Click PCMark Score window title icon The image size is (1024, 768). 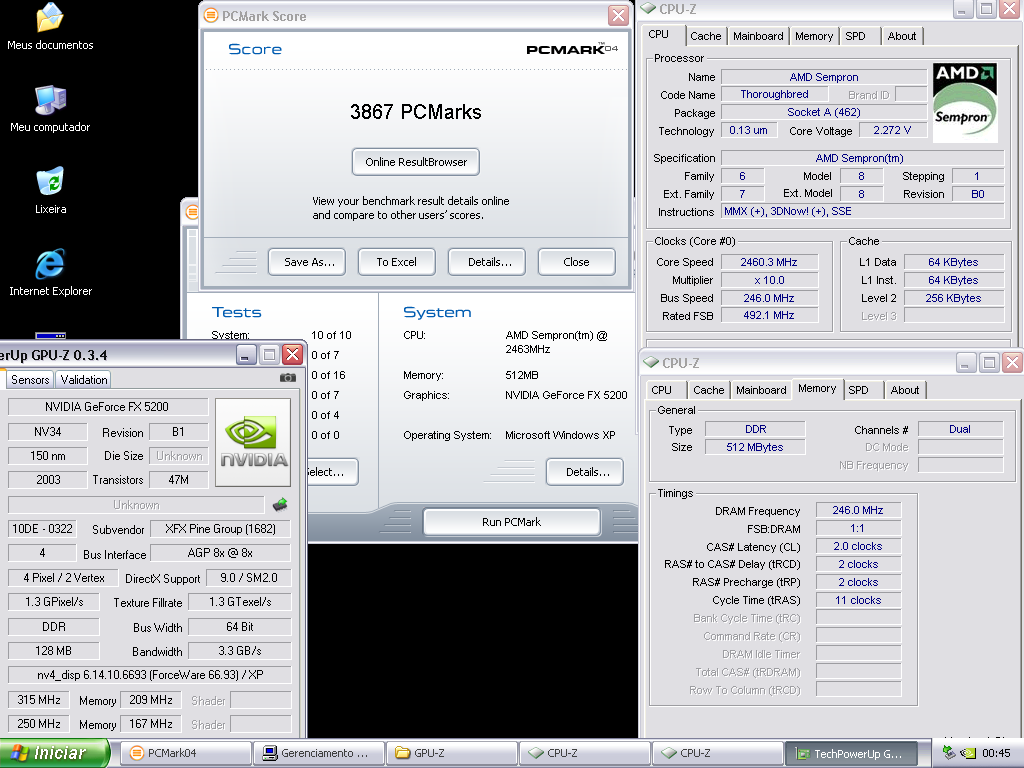[x=211, y=16]
